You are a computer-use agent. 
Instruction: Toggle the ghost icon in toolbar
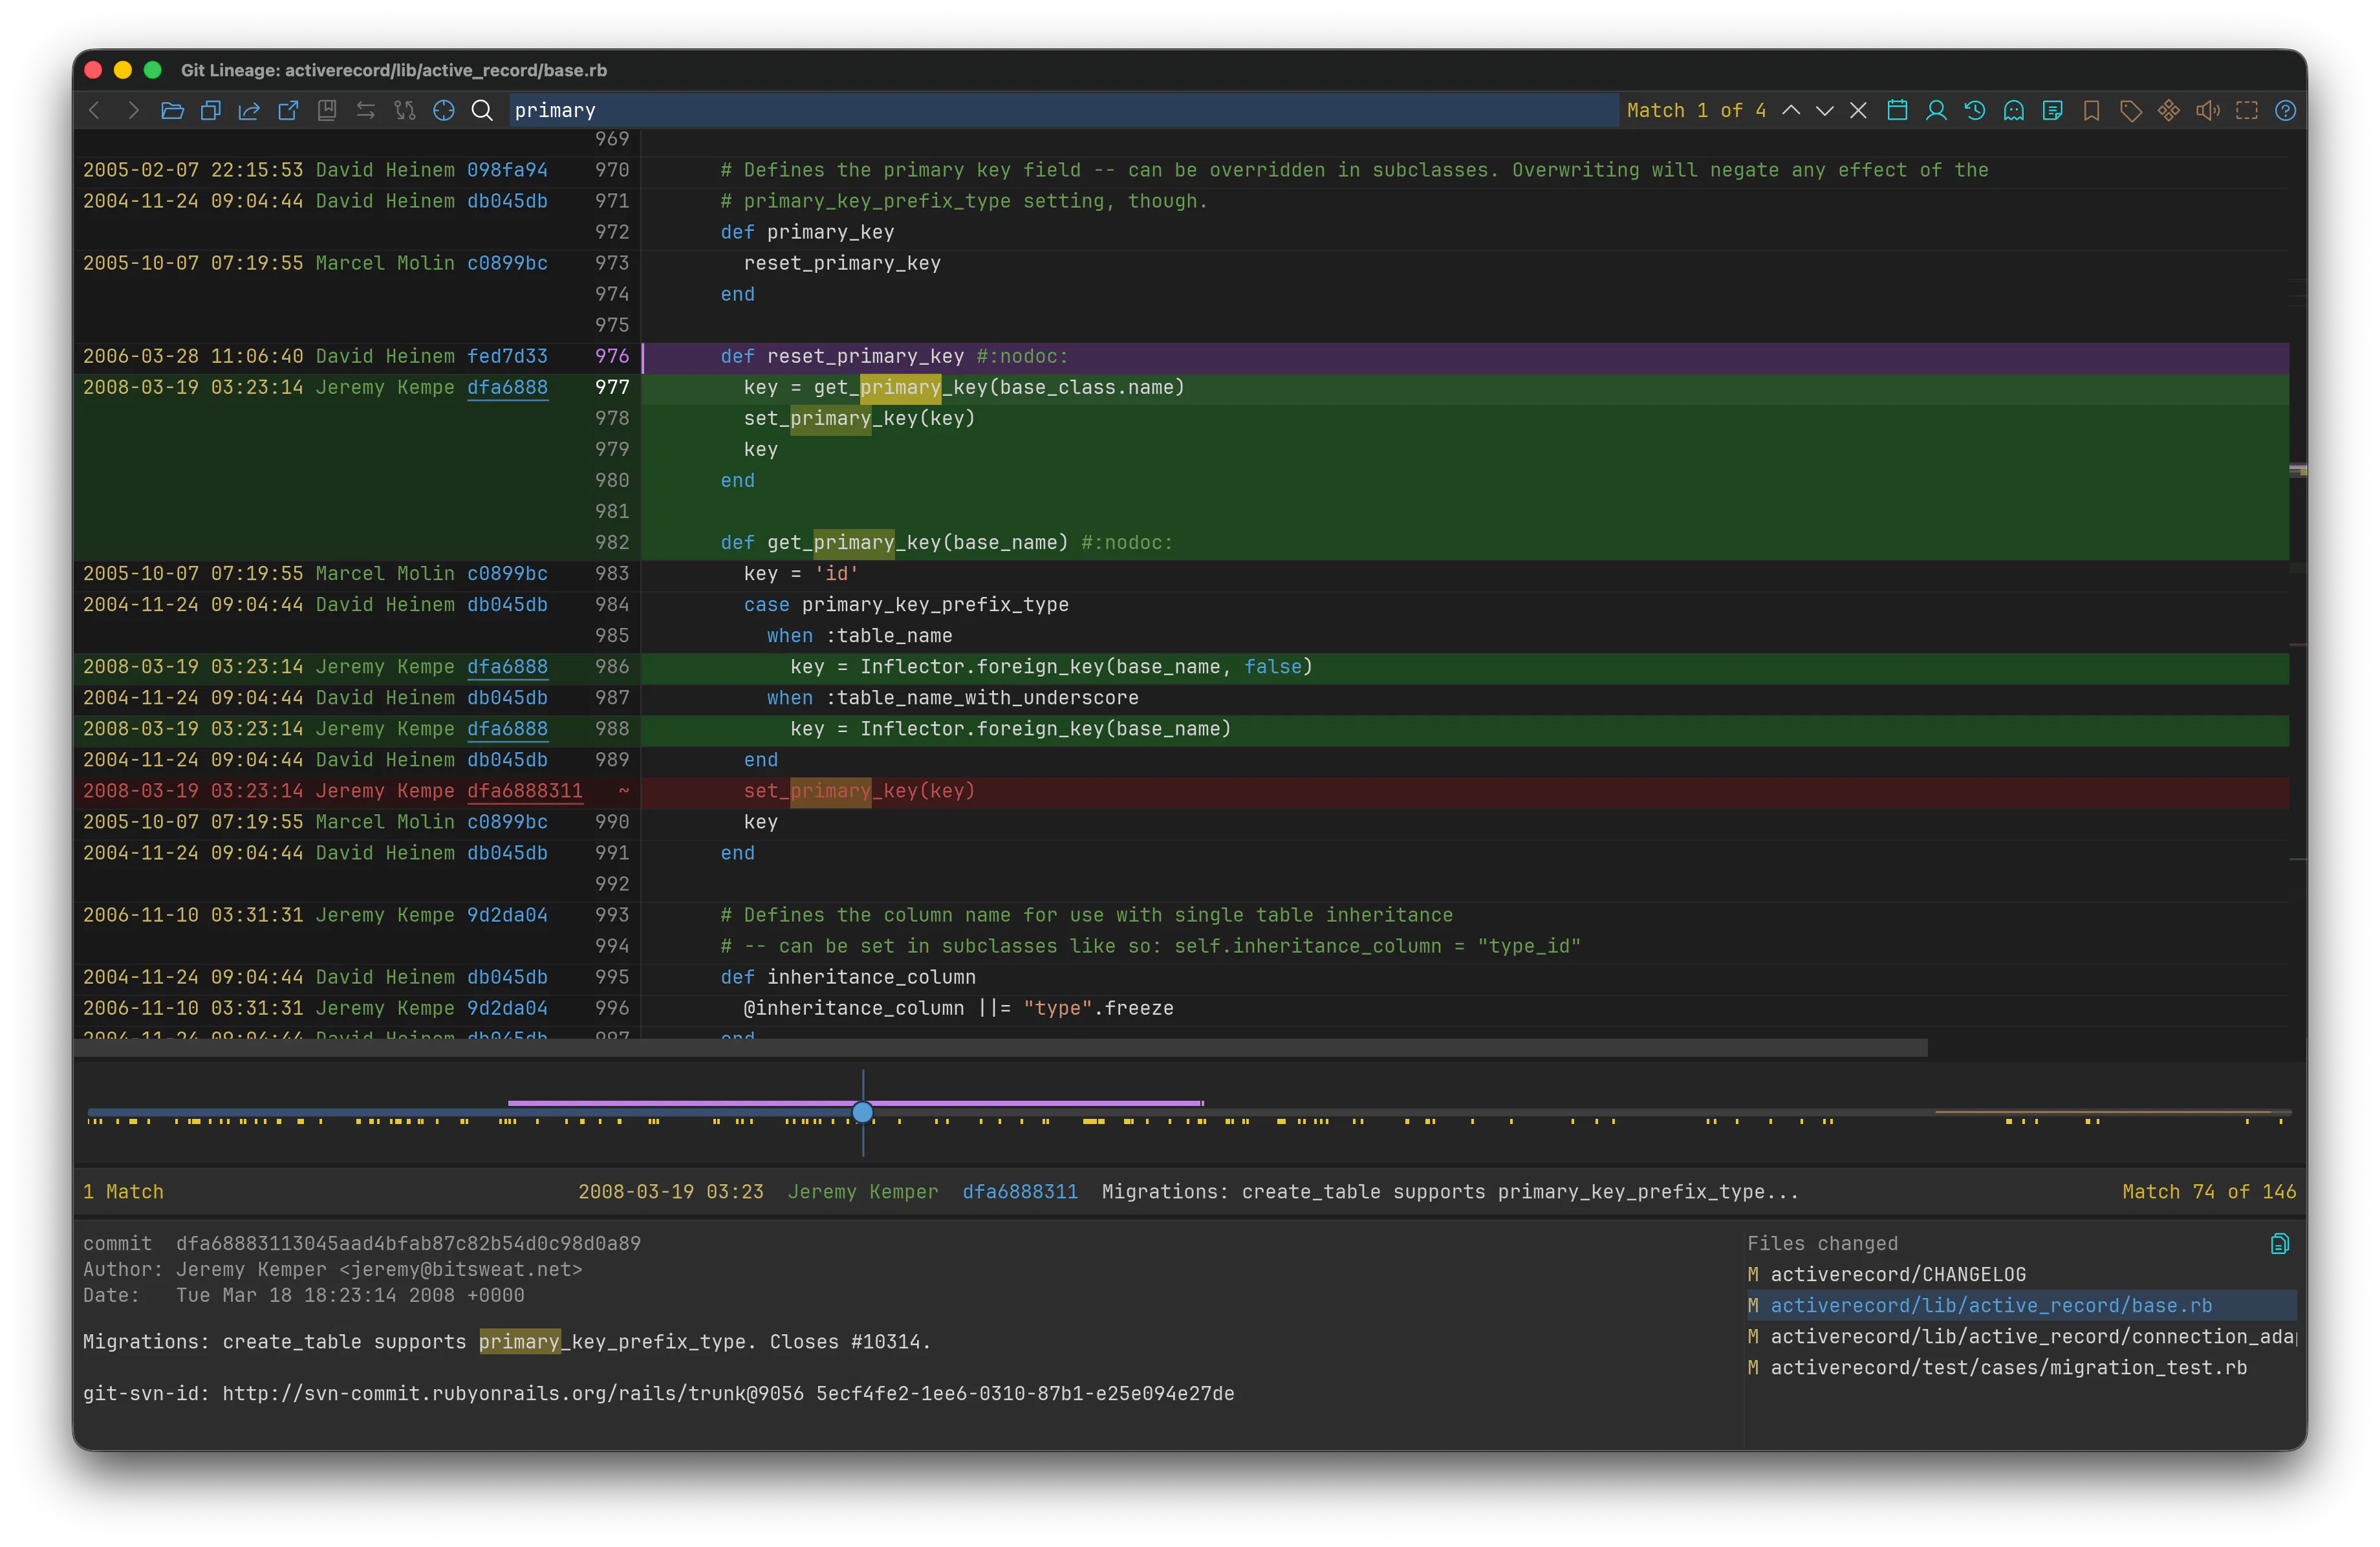(x=2014, y=110)
